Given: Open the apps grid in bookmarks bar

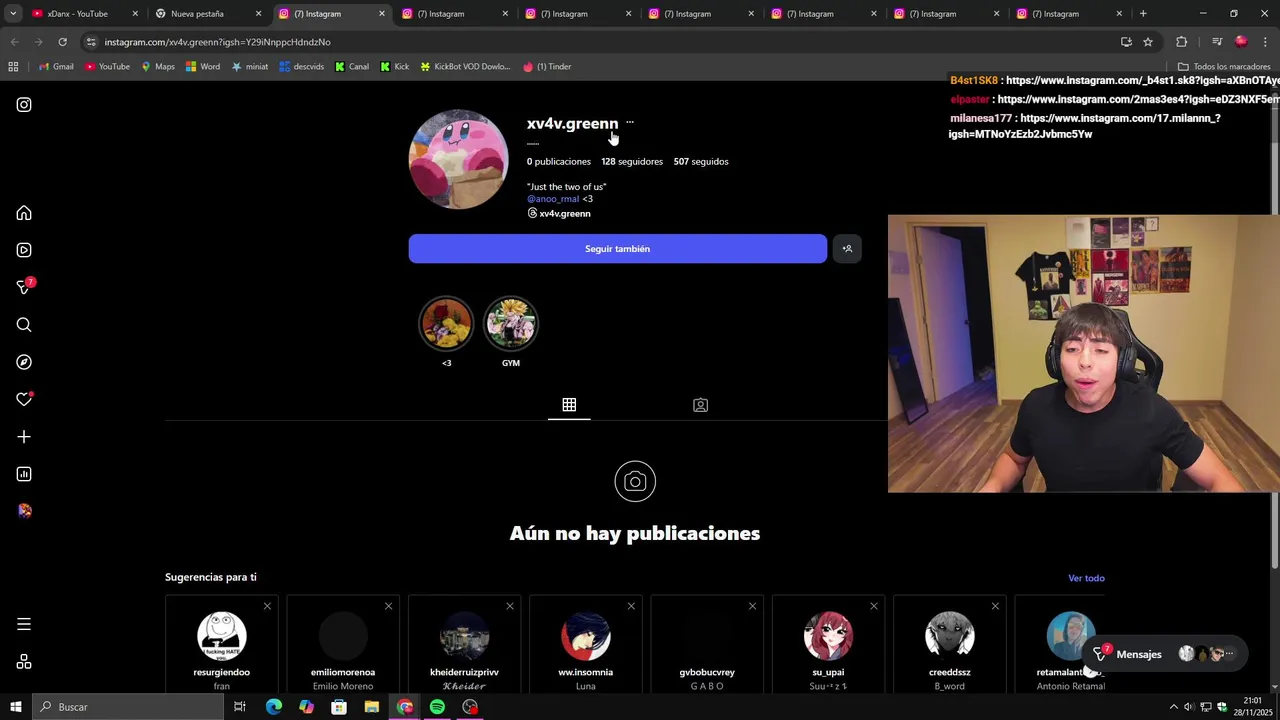Looking at the screenshot, I should (13, 67).
